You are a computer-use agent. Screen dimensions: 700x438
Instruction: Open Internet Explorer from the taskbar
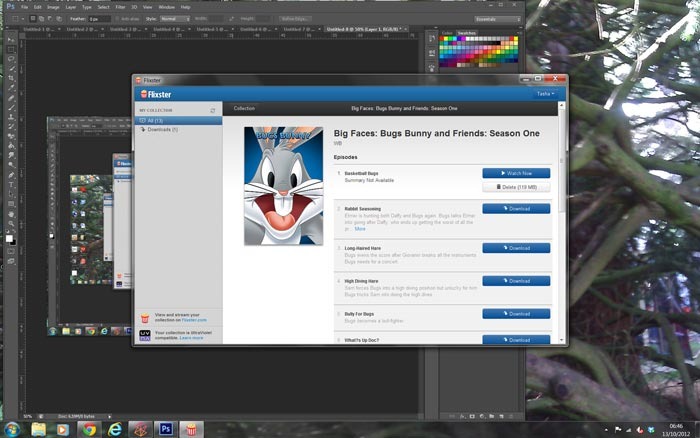pyautogui.click(x=115, y=430)
